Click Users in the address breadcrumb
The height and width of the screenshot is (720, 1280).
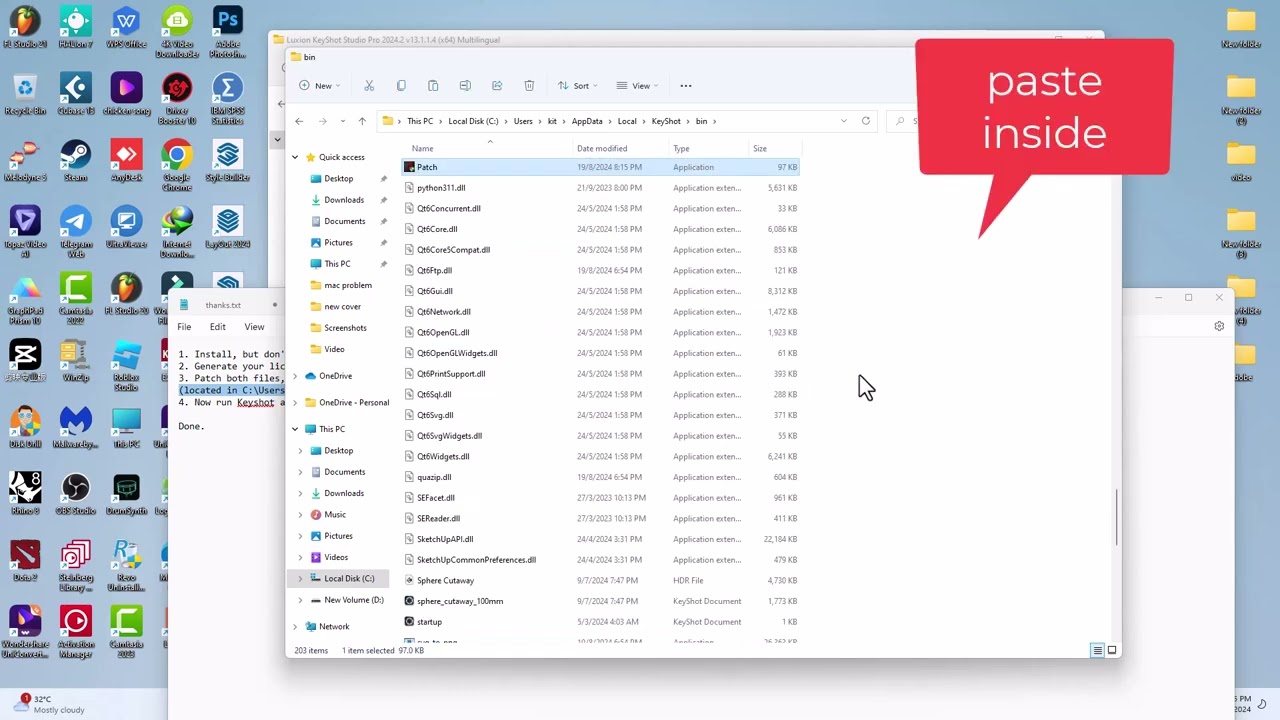(523, 121)
